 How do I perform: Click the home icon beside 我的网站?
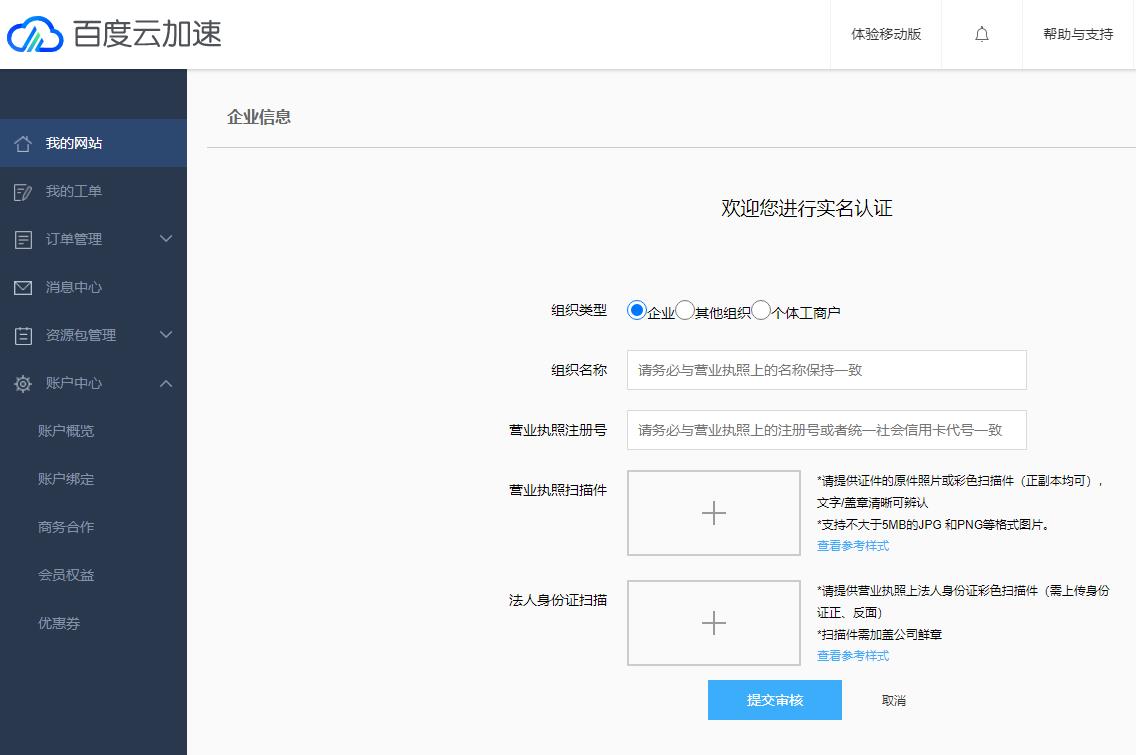pyautogui.click(x=23, y=143)
